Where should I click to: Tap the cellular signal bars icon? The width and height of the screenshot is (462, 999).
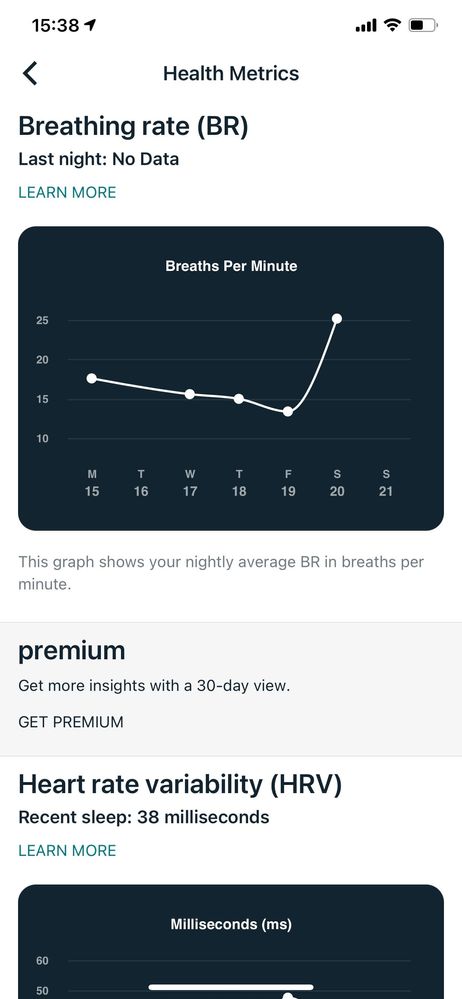click(x=366, y=25)
